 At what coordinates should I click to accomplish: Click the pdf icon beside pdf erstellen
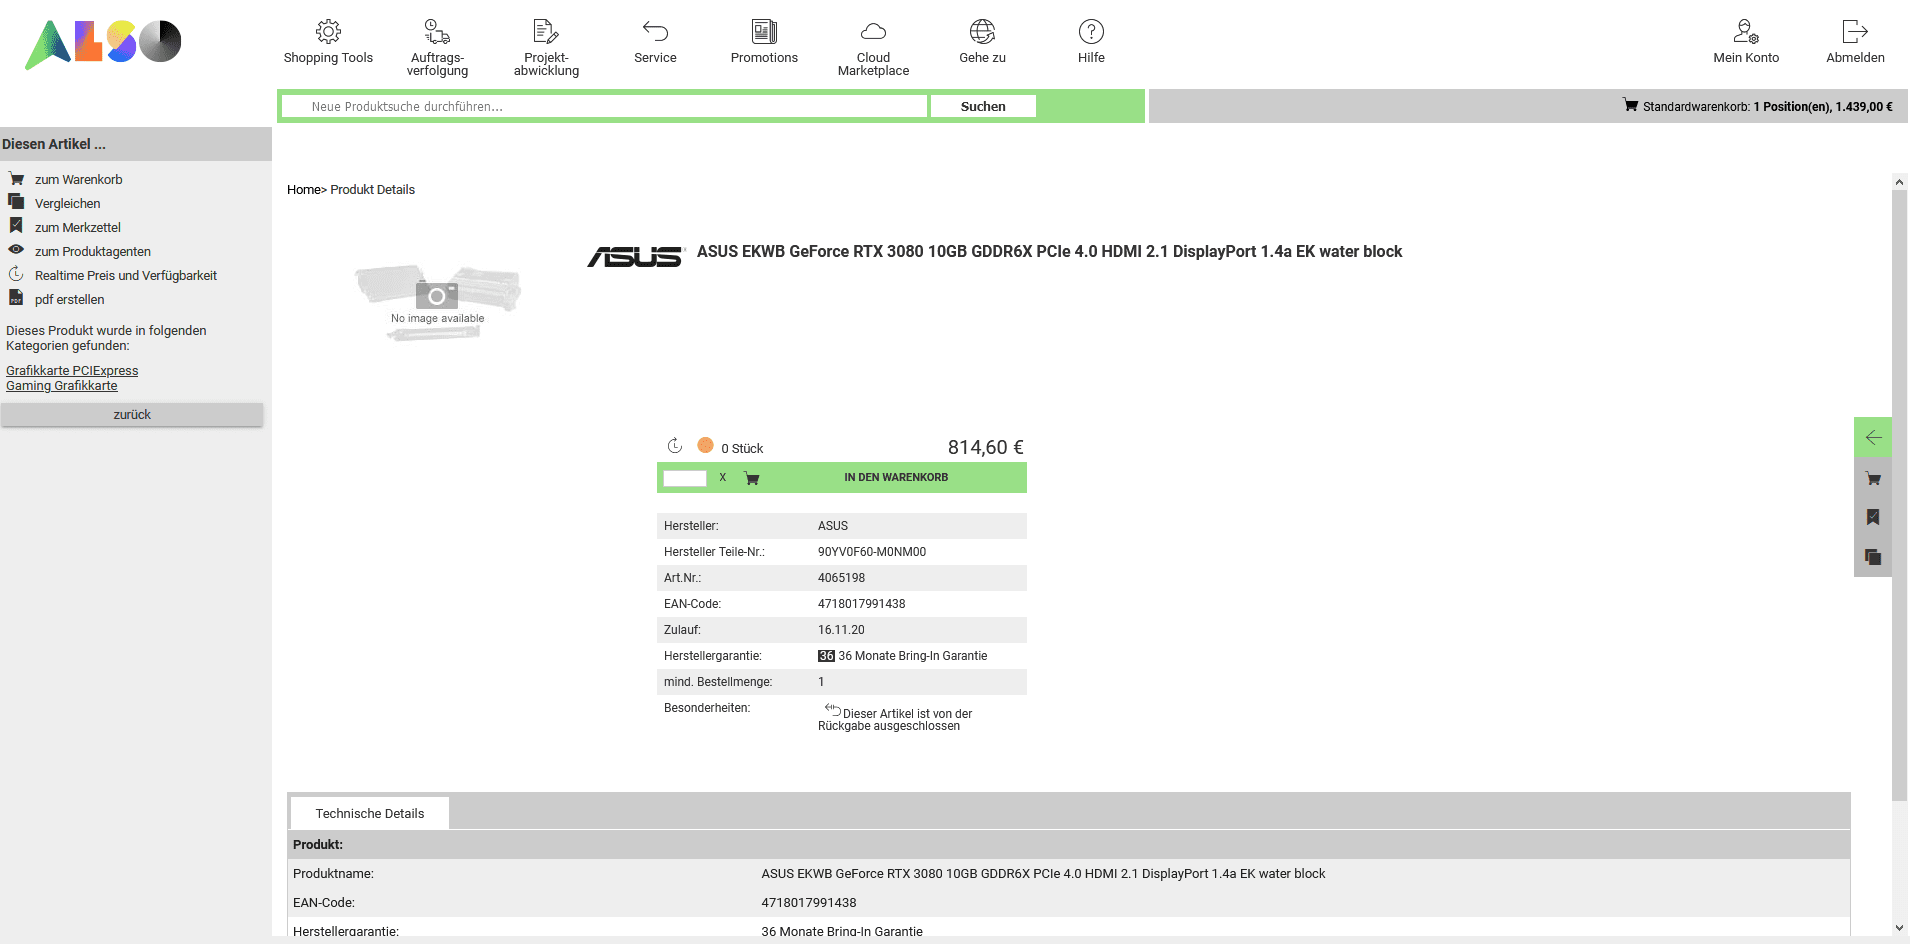click(x=16, y=298)
